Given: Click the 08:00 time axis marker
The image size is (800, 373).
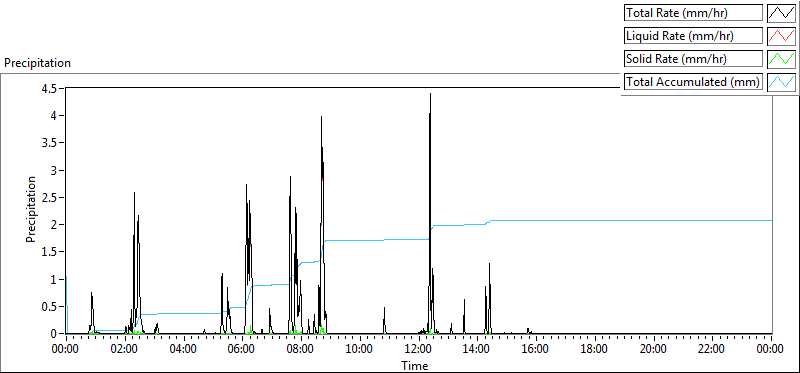Looking at the screenshot, I should (301, 350).
